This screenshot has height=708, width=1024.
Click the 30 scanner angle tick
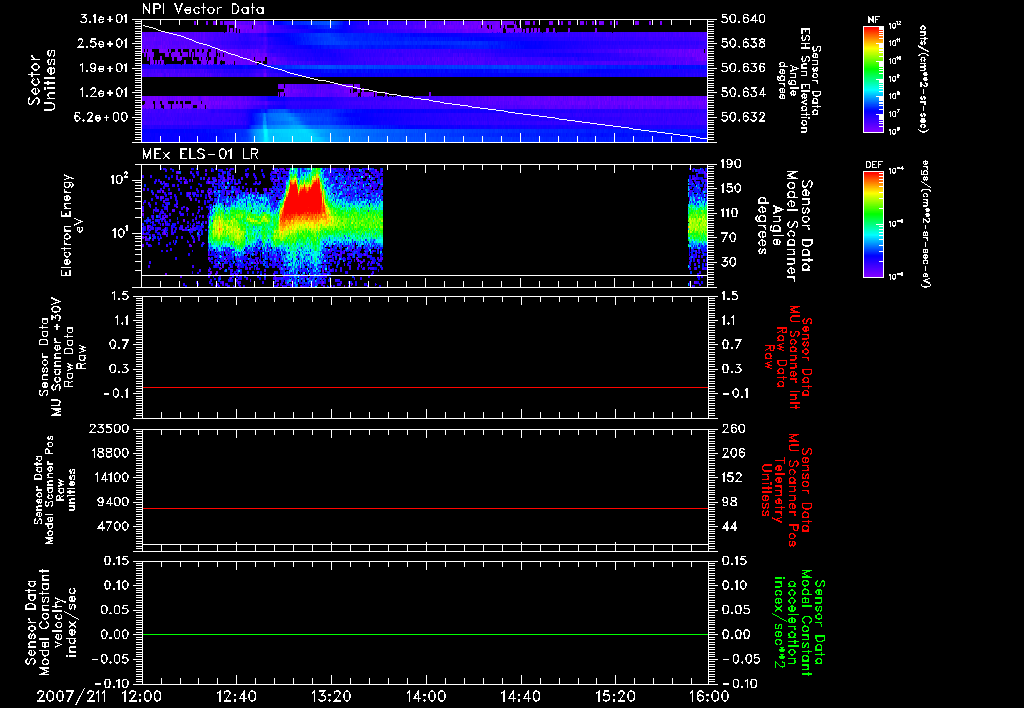728,262
